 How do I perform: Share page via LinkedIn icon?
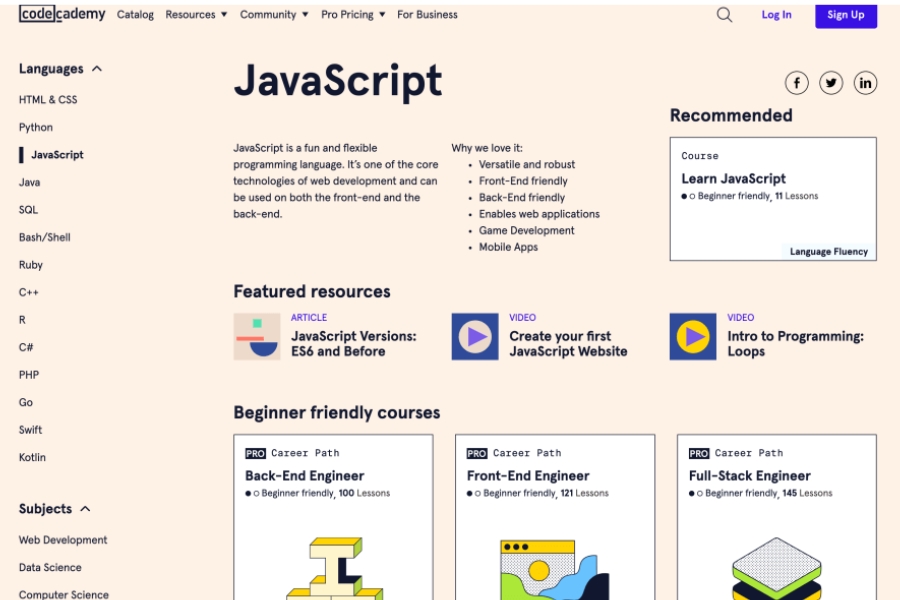tap(866, 83)
